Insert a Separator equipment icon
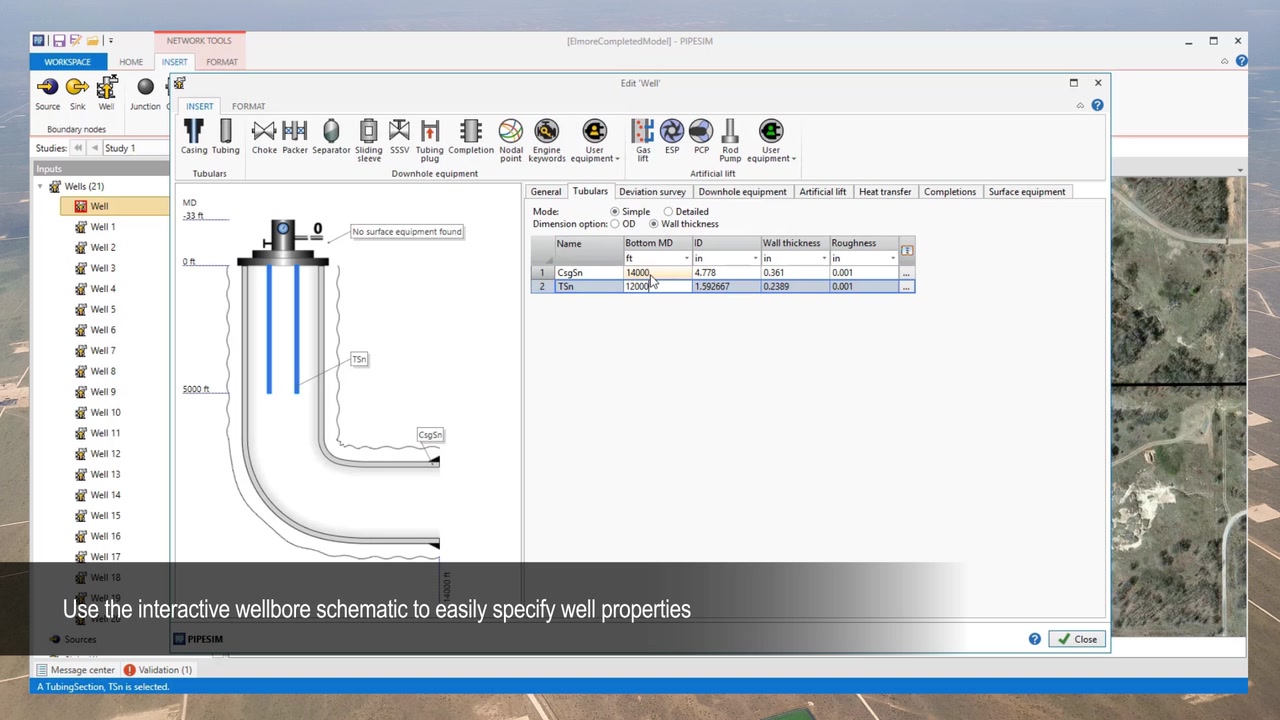Viewport: 1280px width, 720px height. 331,138
